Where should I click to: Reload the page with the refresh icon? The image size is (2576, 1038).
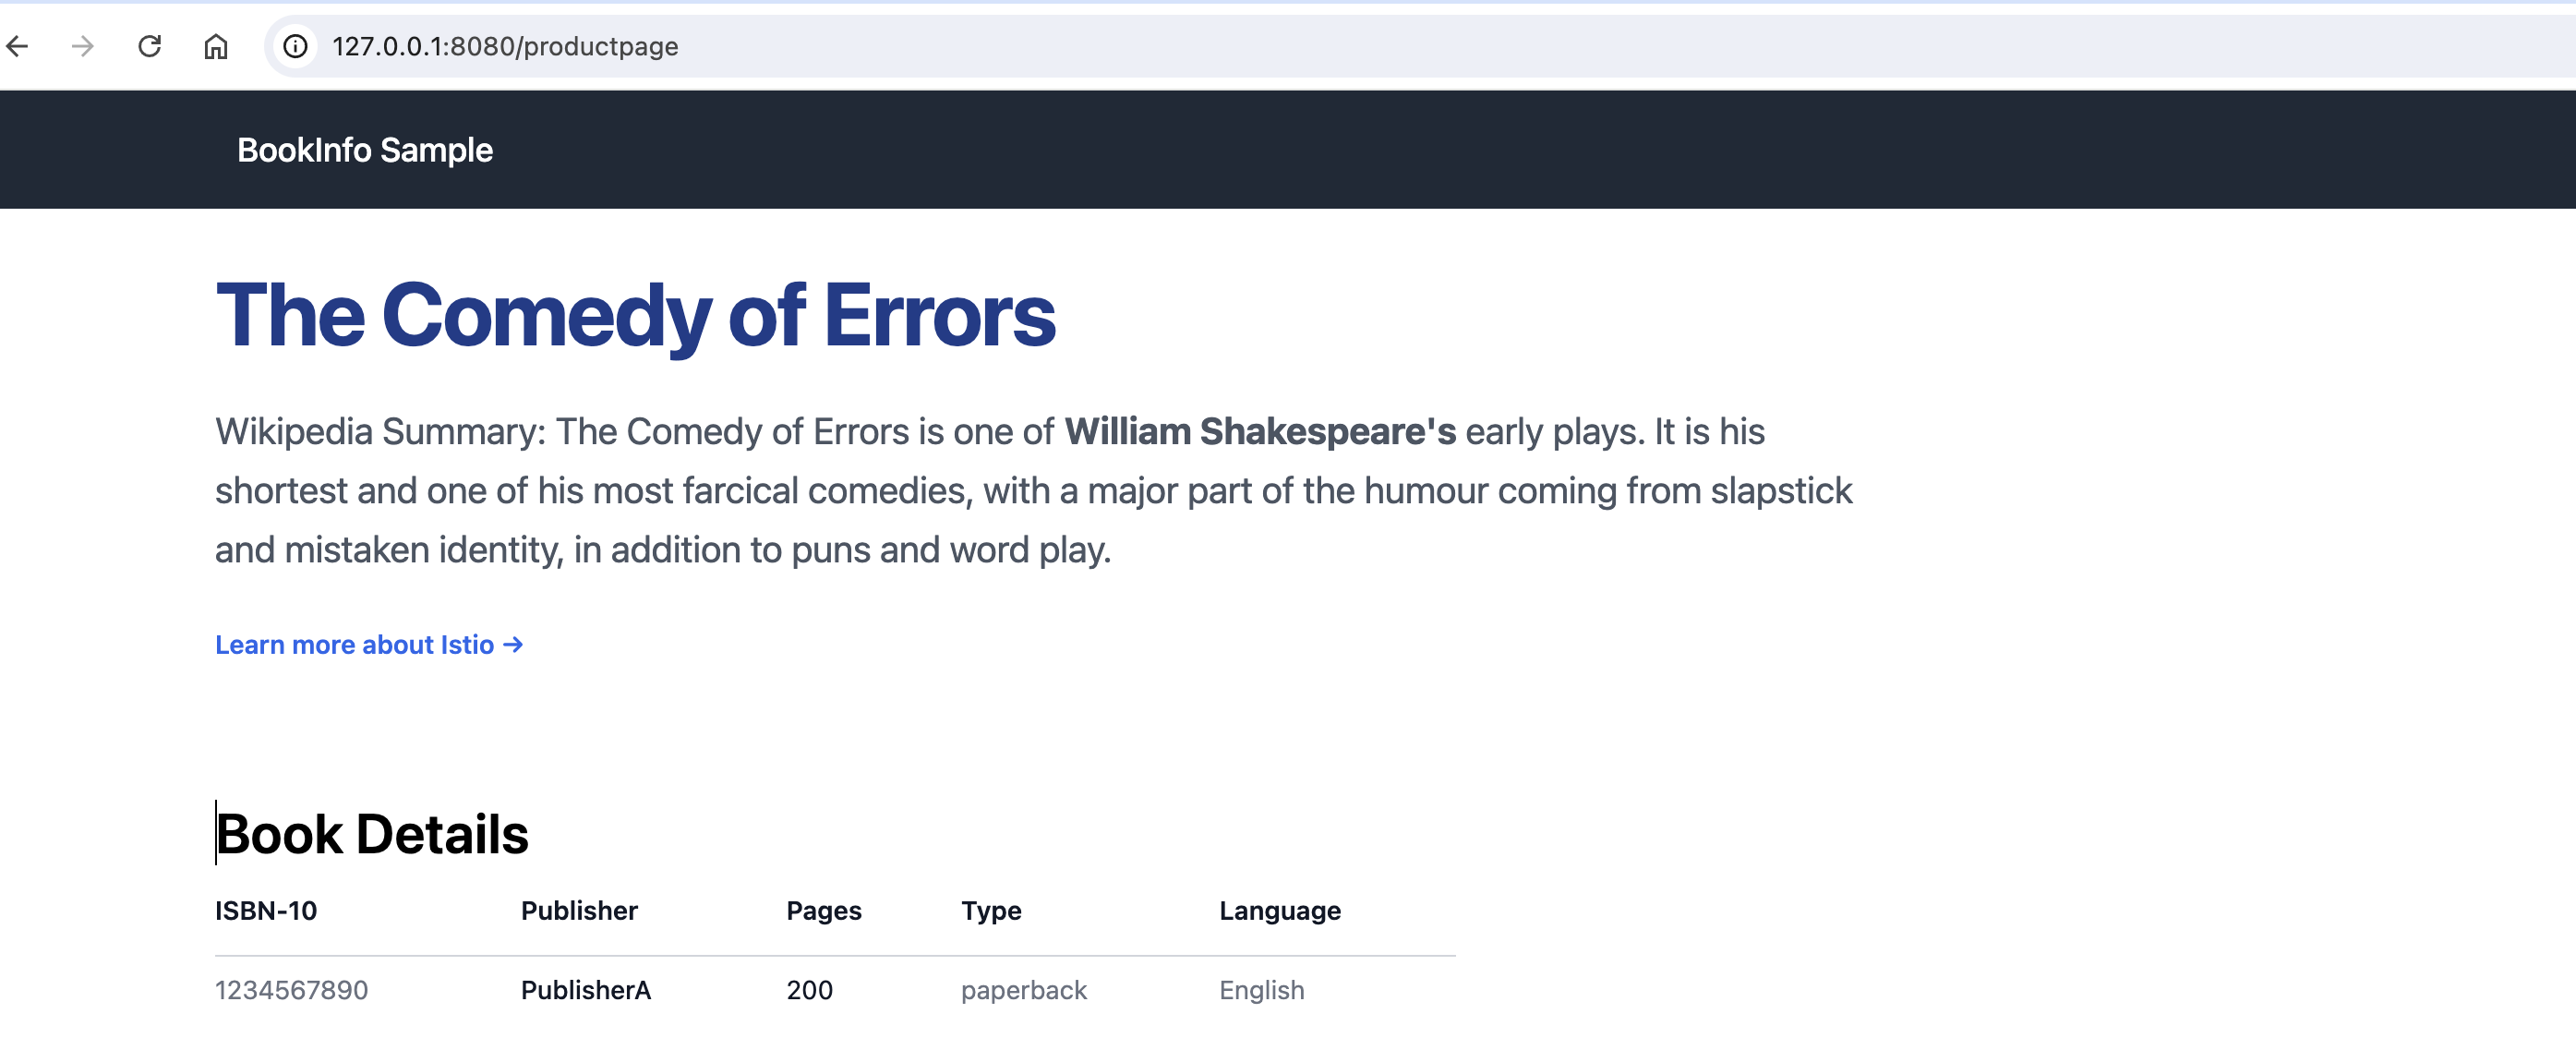[x=150, y=46]
